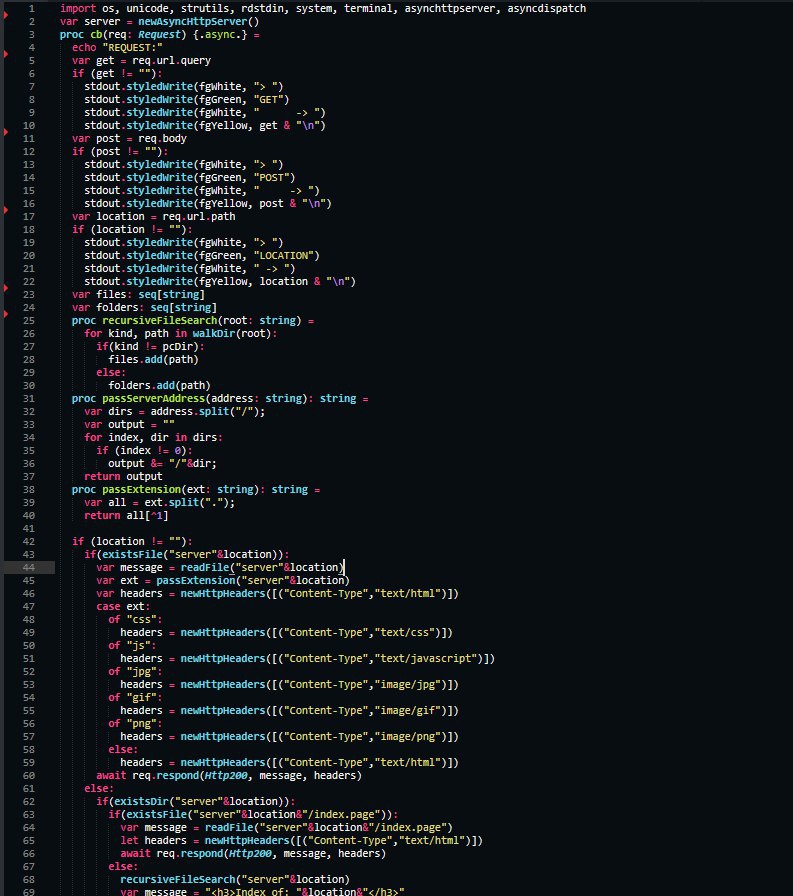This screenshot has width=793, height=896.
Task: Click "address.split" on line 32
Action: [190, 412]
